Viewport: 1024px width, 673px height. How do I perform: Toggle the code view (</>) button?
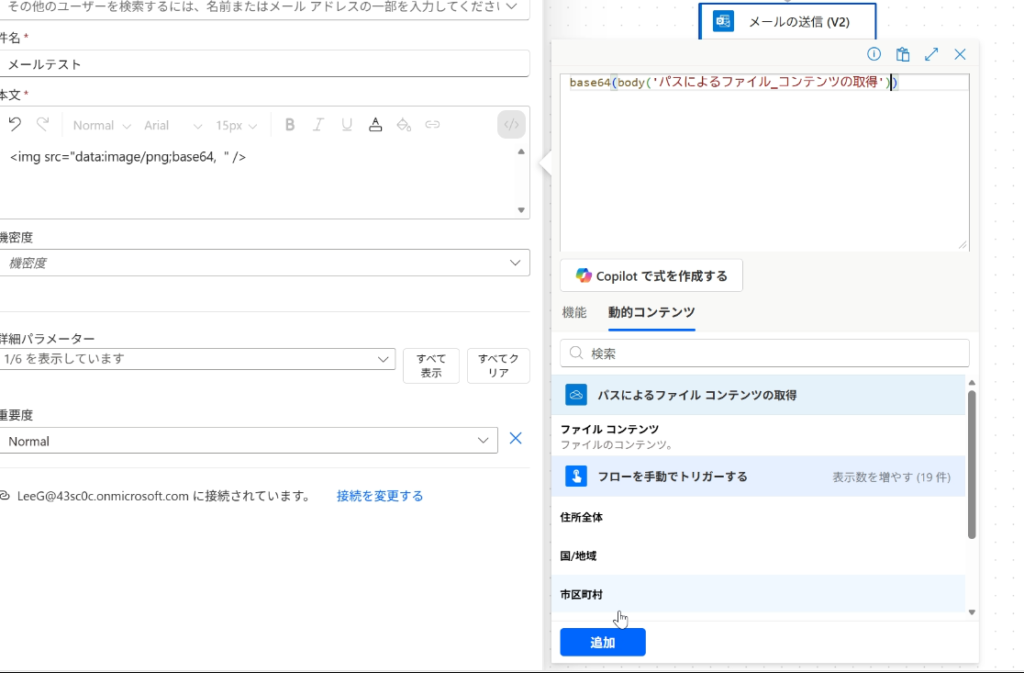click(511, 125)
